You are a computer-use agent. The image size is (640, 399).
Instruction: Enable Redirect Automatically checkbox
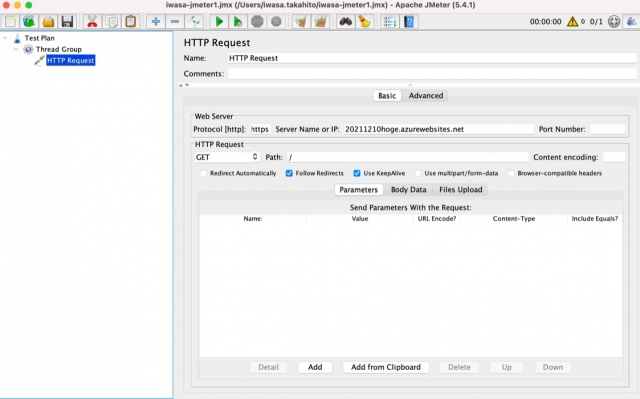(x=204, y=173)
